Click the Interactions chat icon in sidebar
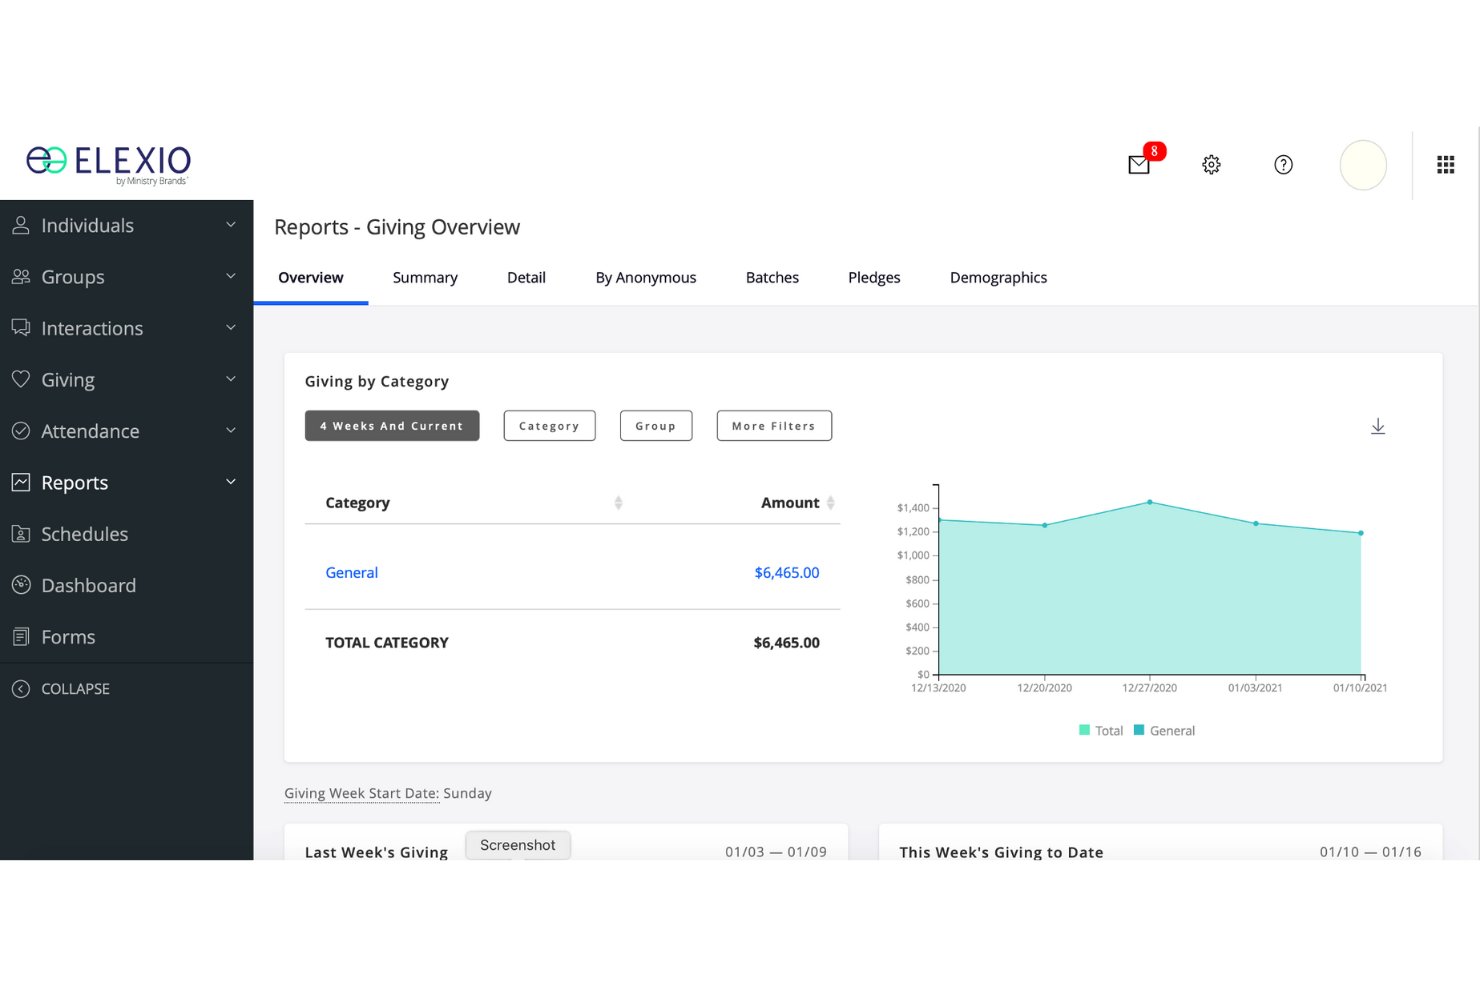This screenshot has height=987, width=1480. pyautogui.click(x=20, y=328)
